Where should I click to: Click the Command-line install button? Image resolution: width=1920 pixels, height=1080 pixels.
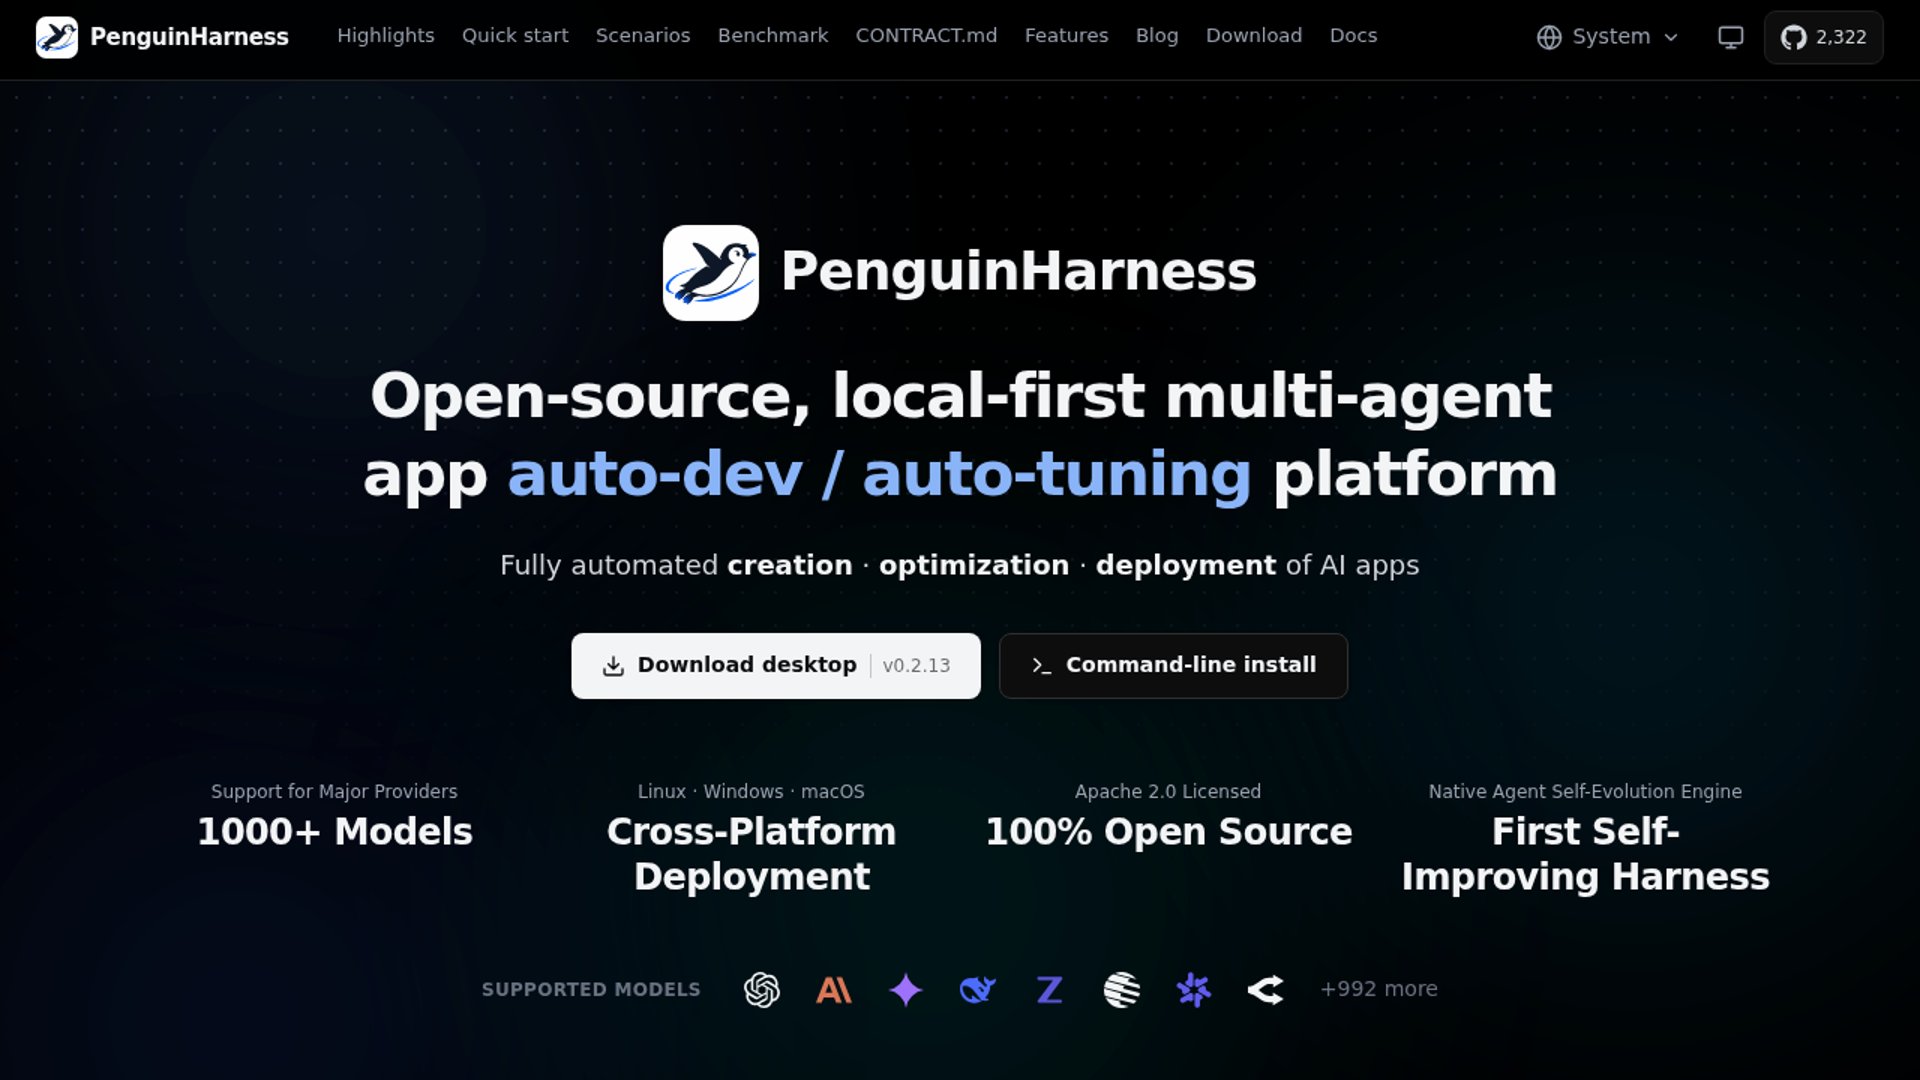[x=1173, y=666]
